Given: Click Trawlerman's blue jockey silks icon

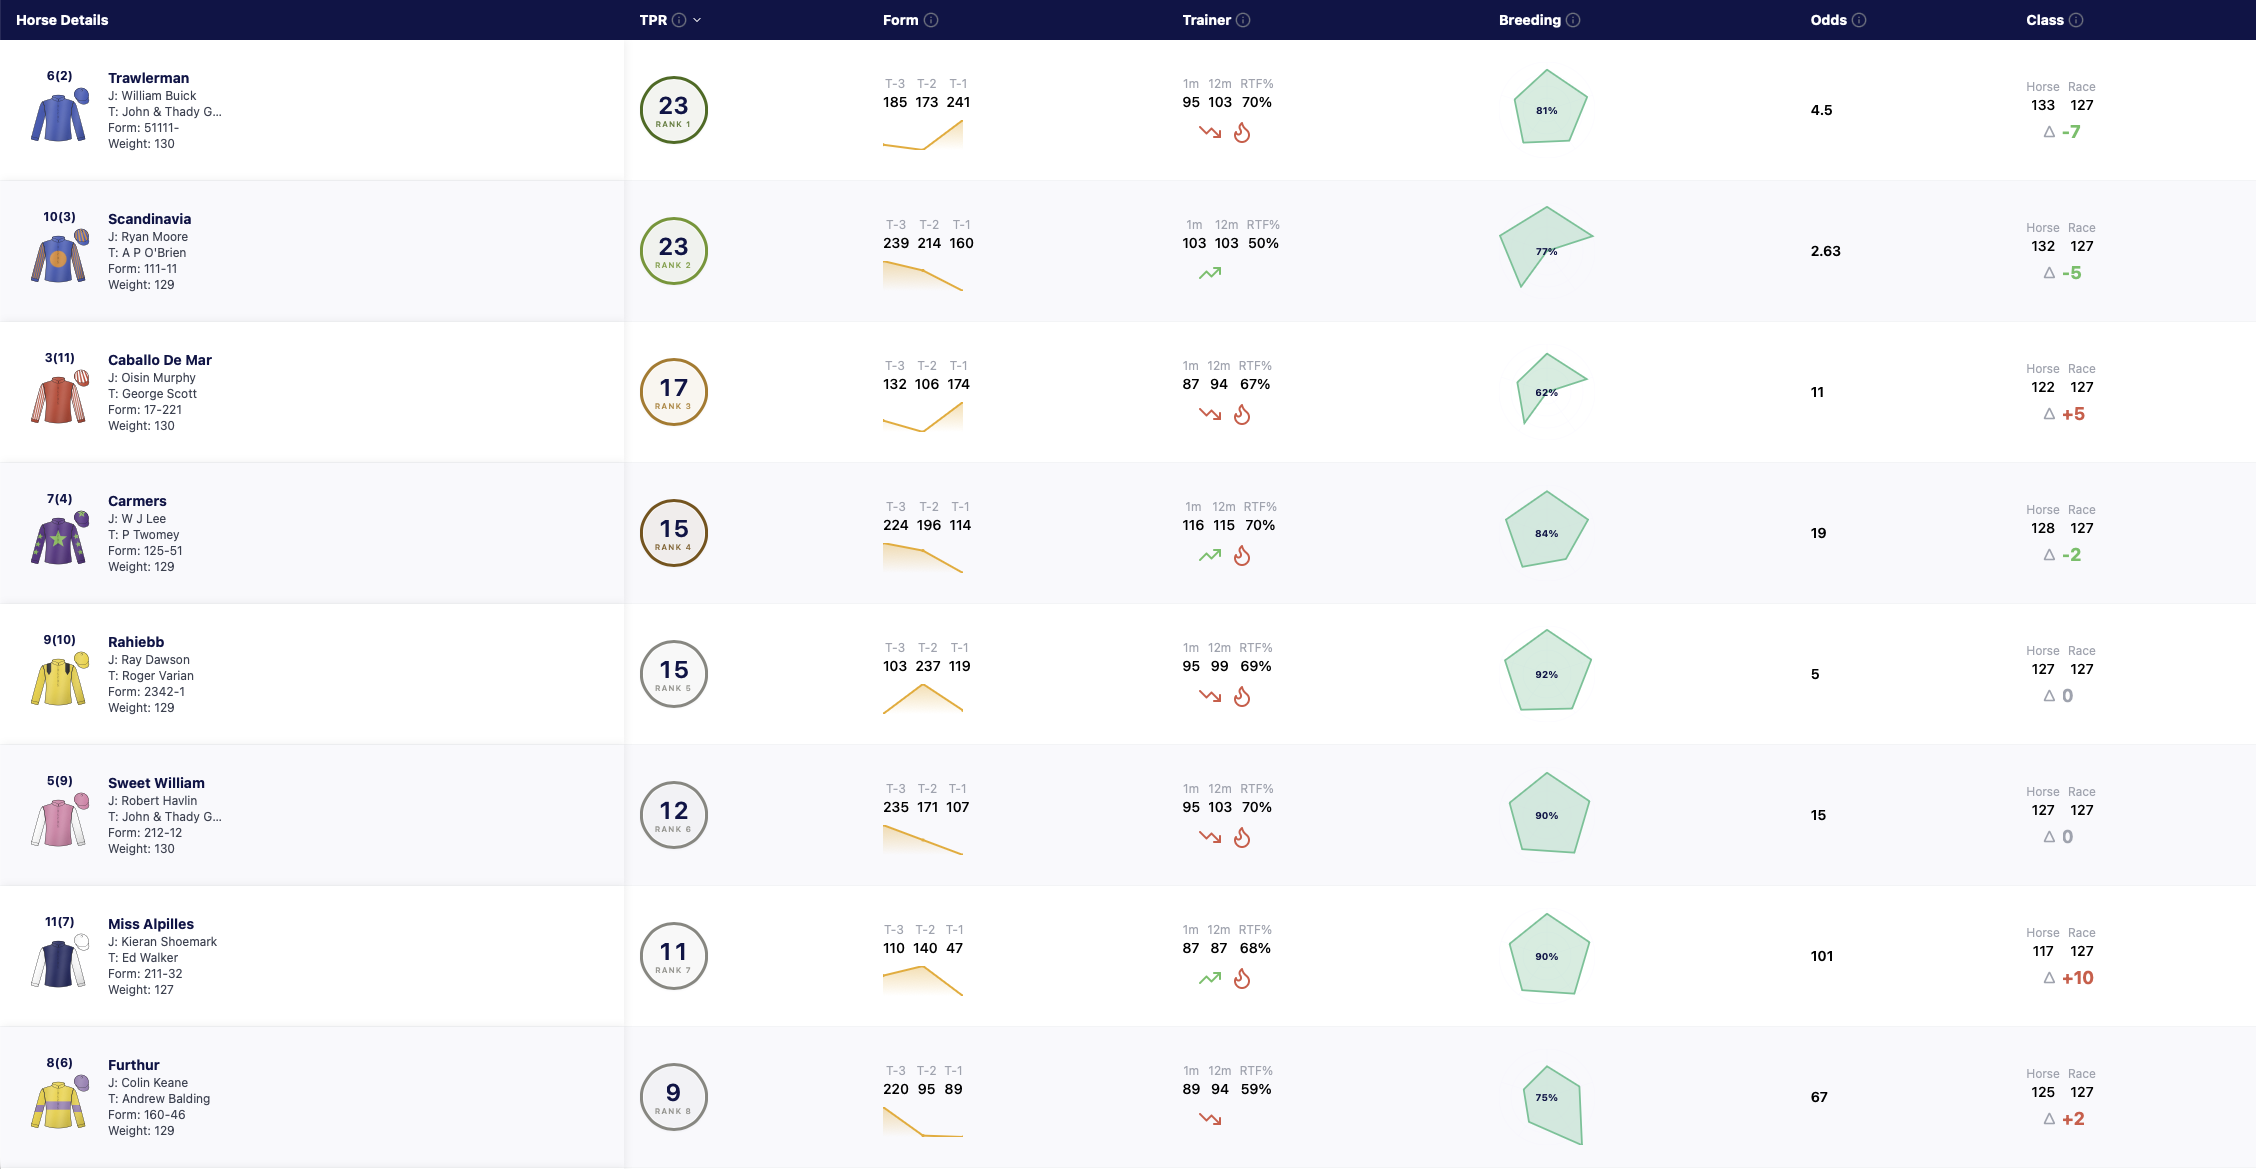Looking at the screenshot, I should [60, 115].
